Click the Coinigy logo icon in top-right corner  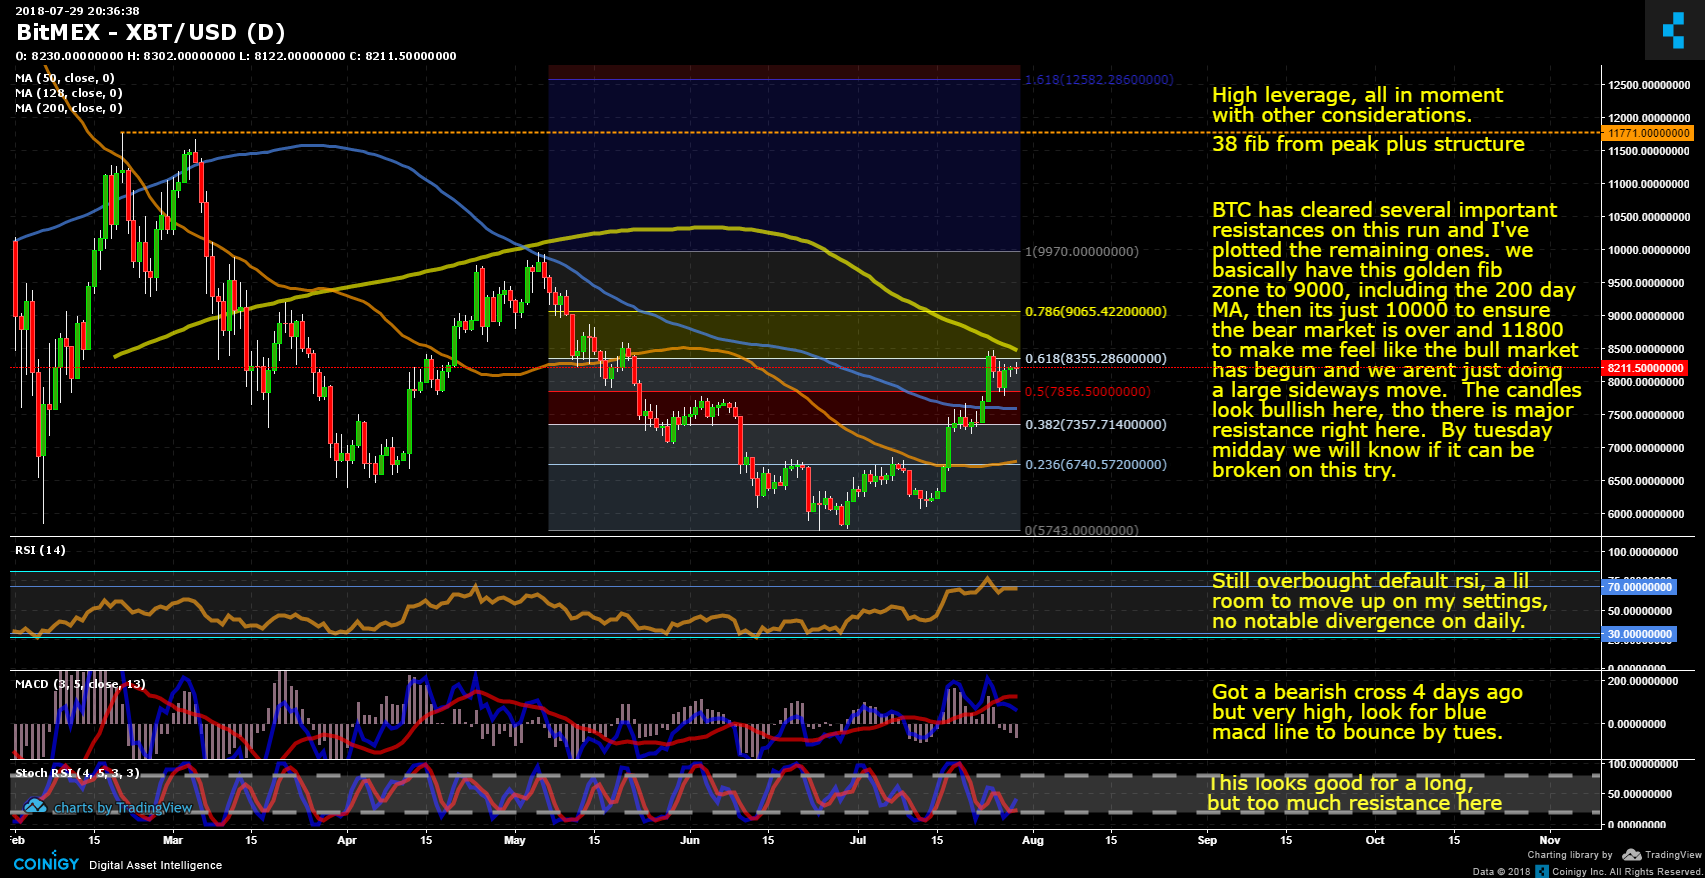[1674, 30]
